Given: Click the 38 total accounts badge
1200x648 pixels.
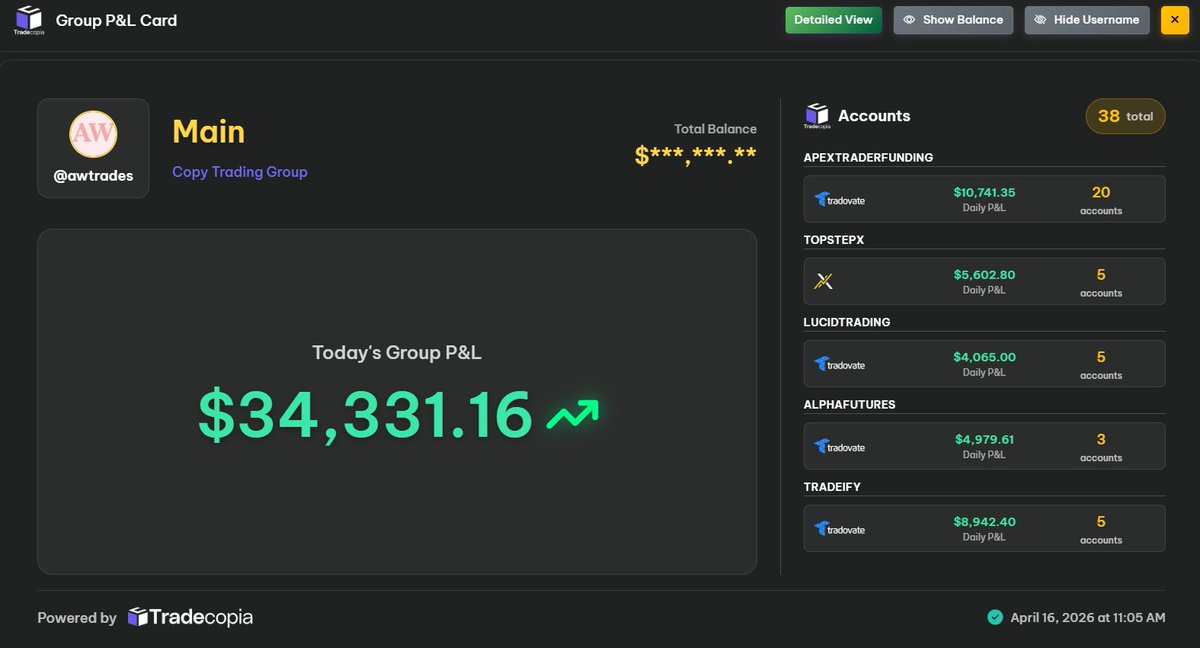Looking at the screenshot, I should [1125, 116].
